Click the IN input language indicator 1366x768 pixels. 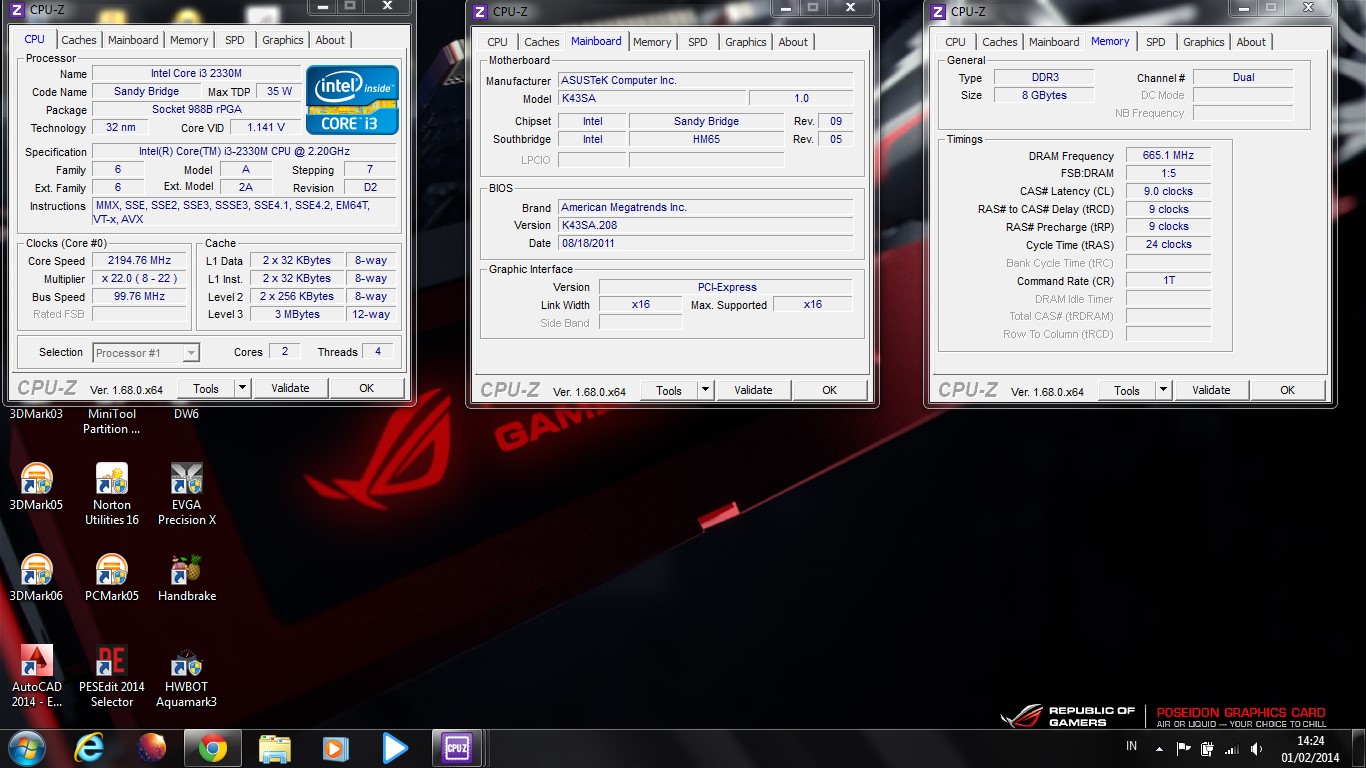coord(1131,746)
